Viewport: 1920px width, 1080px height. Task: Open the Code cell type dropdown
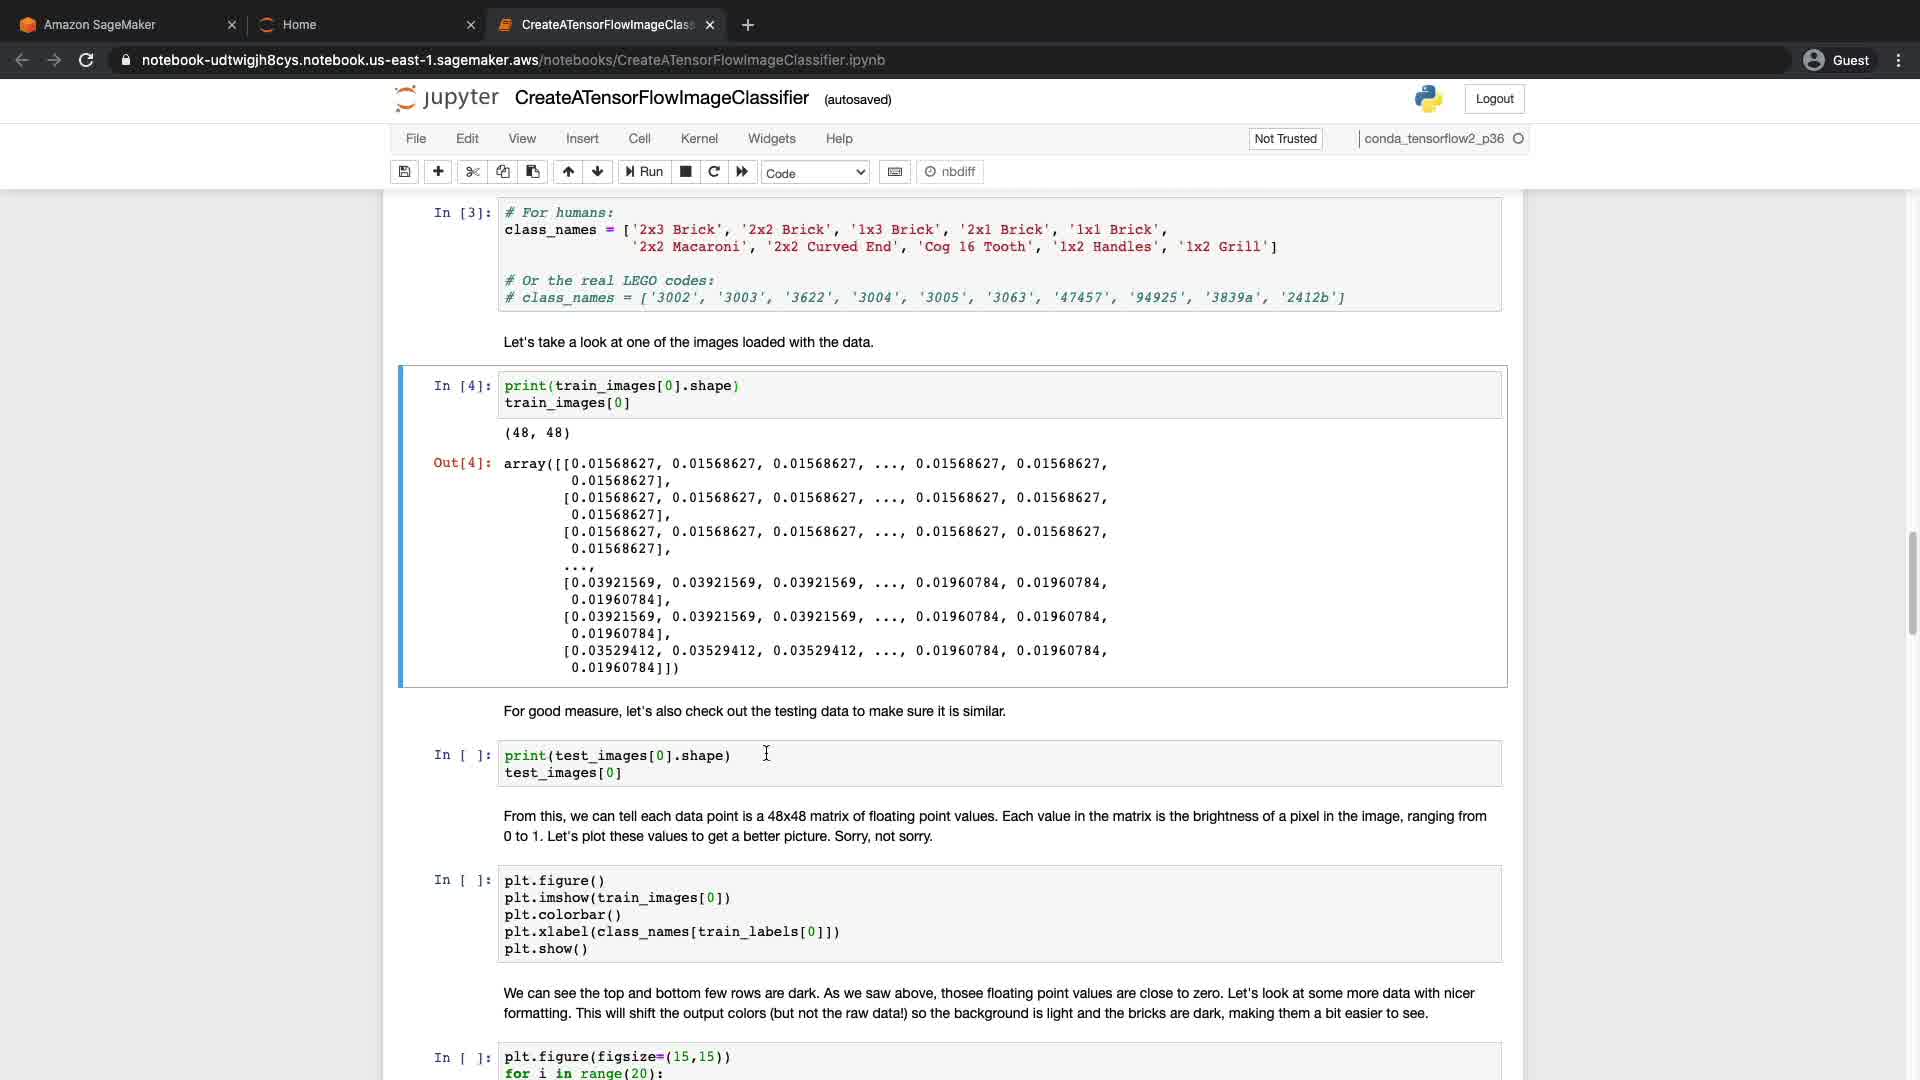pos(815,173)
